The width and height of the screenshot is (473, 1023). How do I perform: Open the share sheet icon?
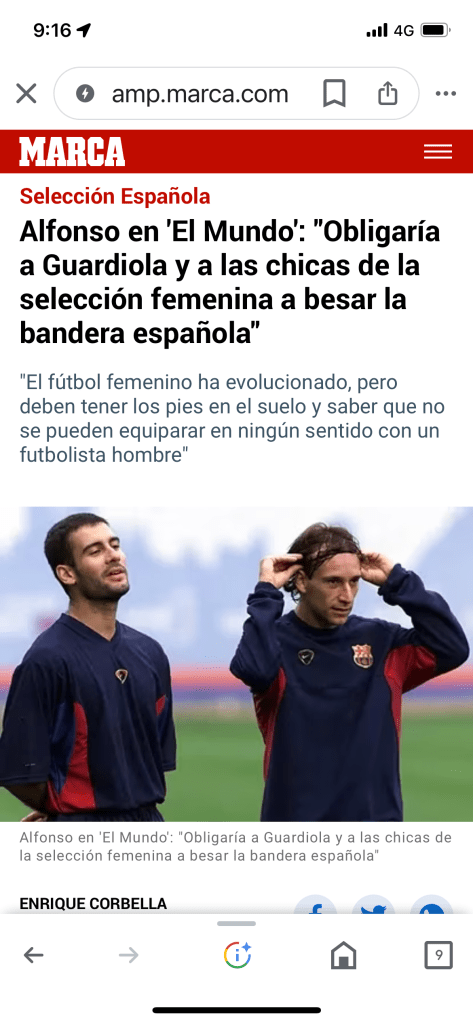tap(388, 93)
